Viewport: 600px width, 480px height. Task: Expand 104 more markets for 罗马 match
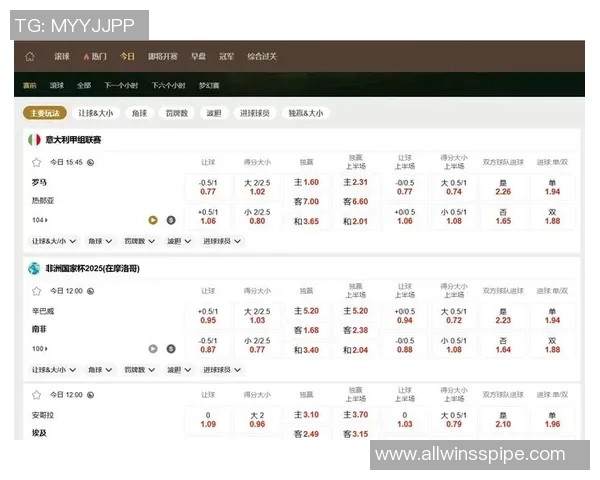point(40,220)
